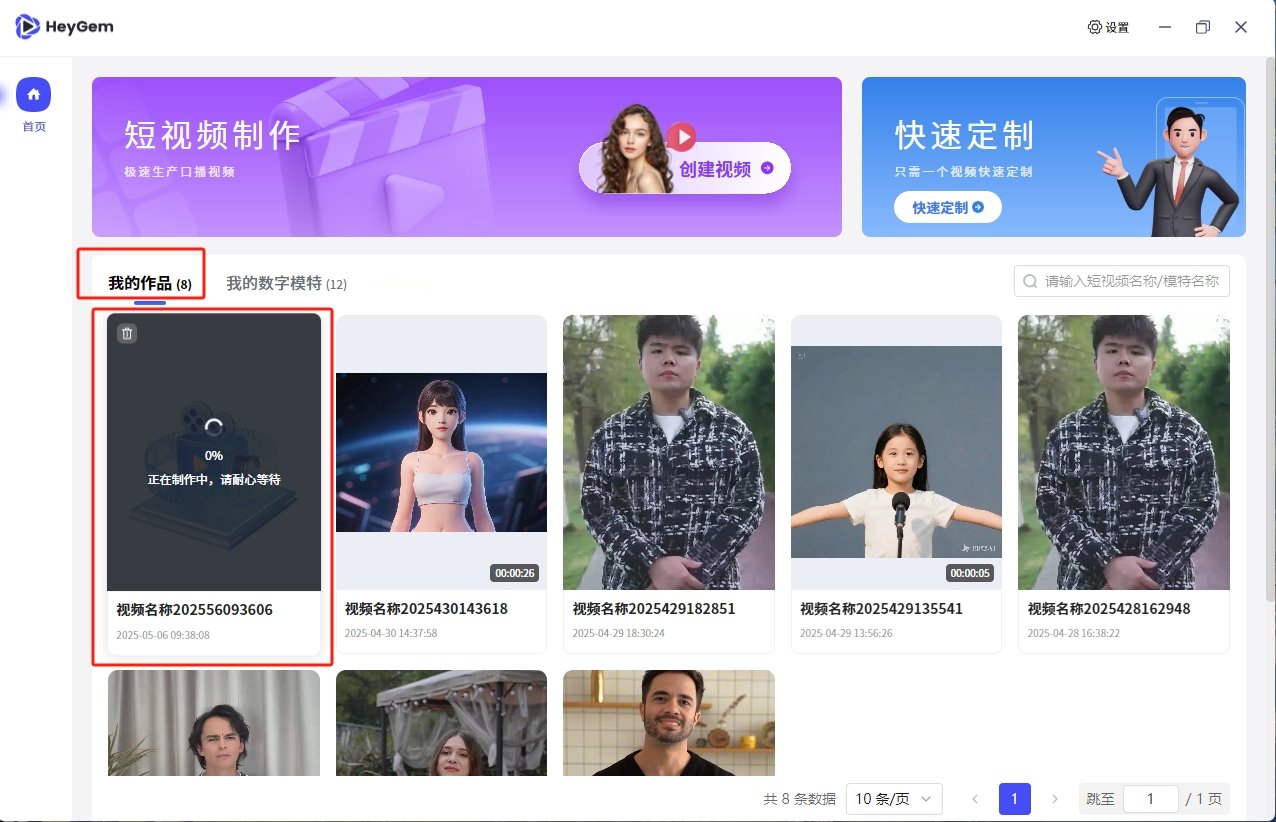
Task: Delete the rendering video using its trash icon
Action: (x=126, y=332)
